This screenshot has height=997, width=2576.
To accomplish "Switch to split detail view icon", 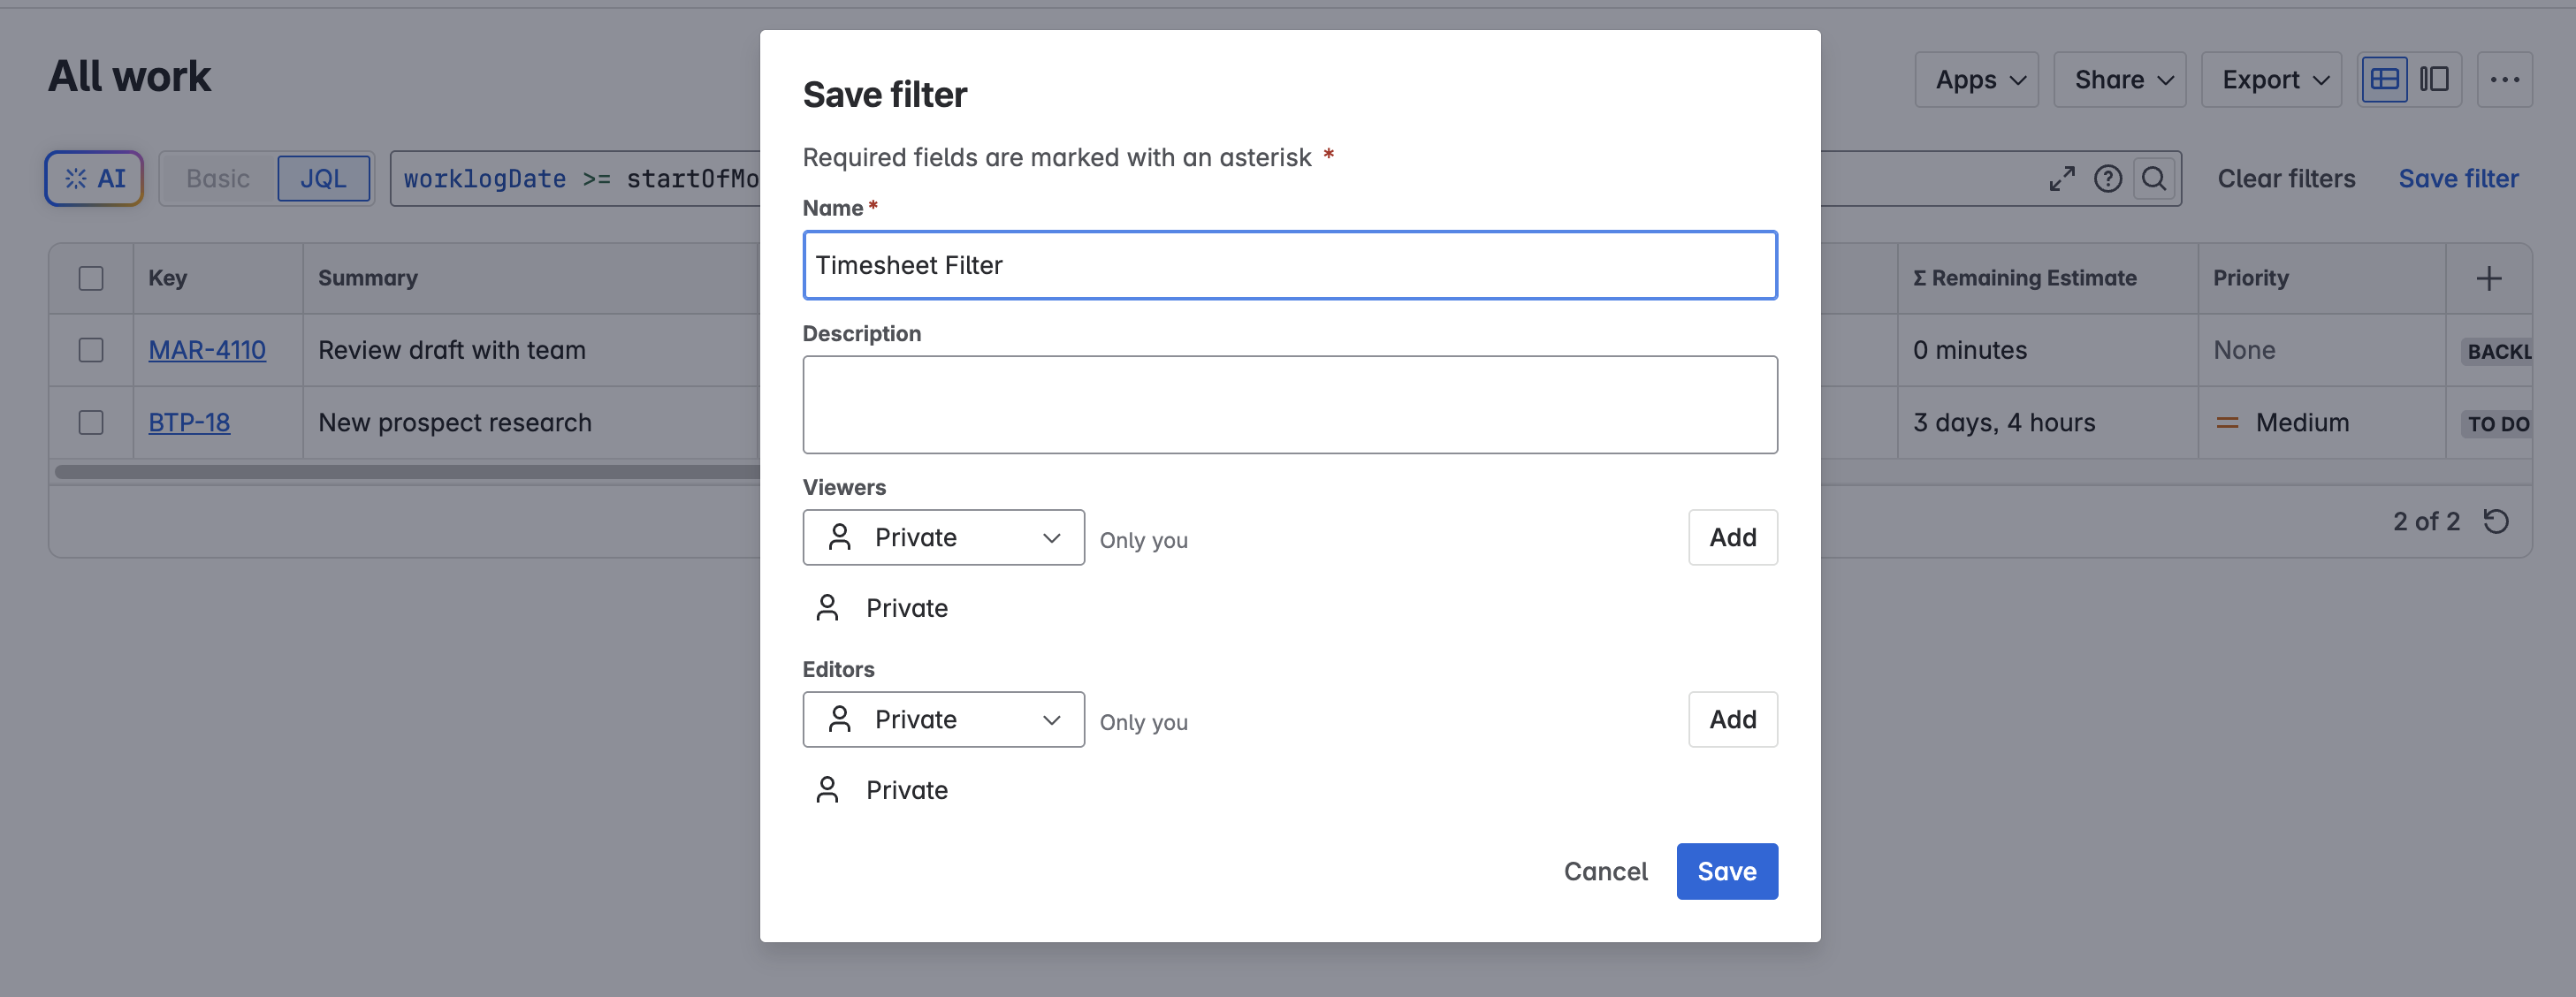I will (x=2433, y=79).
